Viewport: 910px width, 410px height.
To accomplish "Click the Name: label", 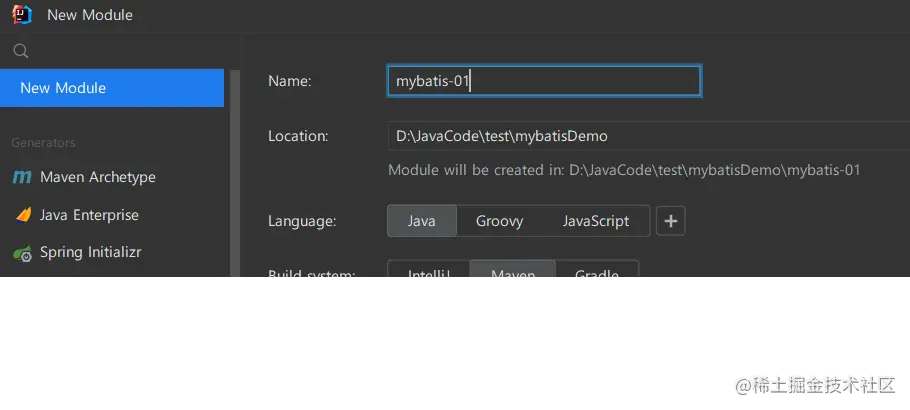I will pyautogui.click(x=290, y=81).
